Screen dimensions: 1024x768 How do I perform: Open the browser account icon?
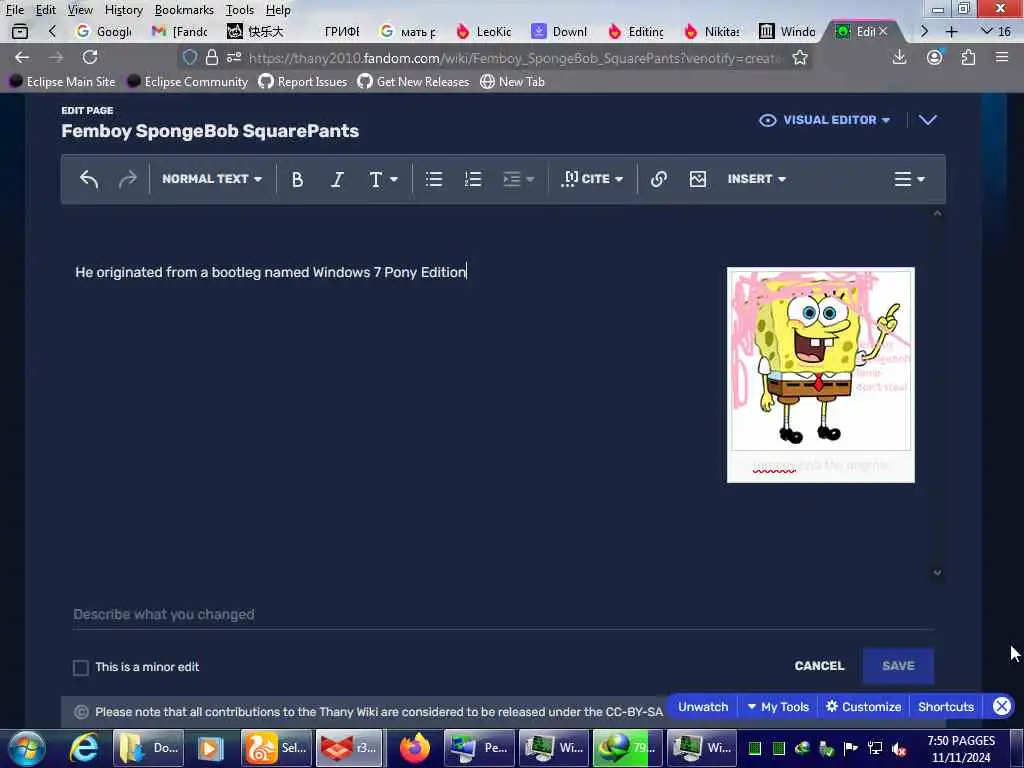pos(935,57)
